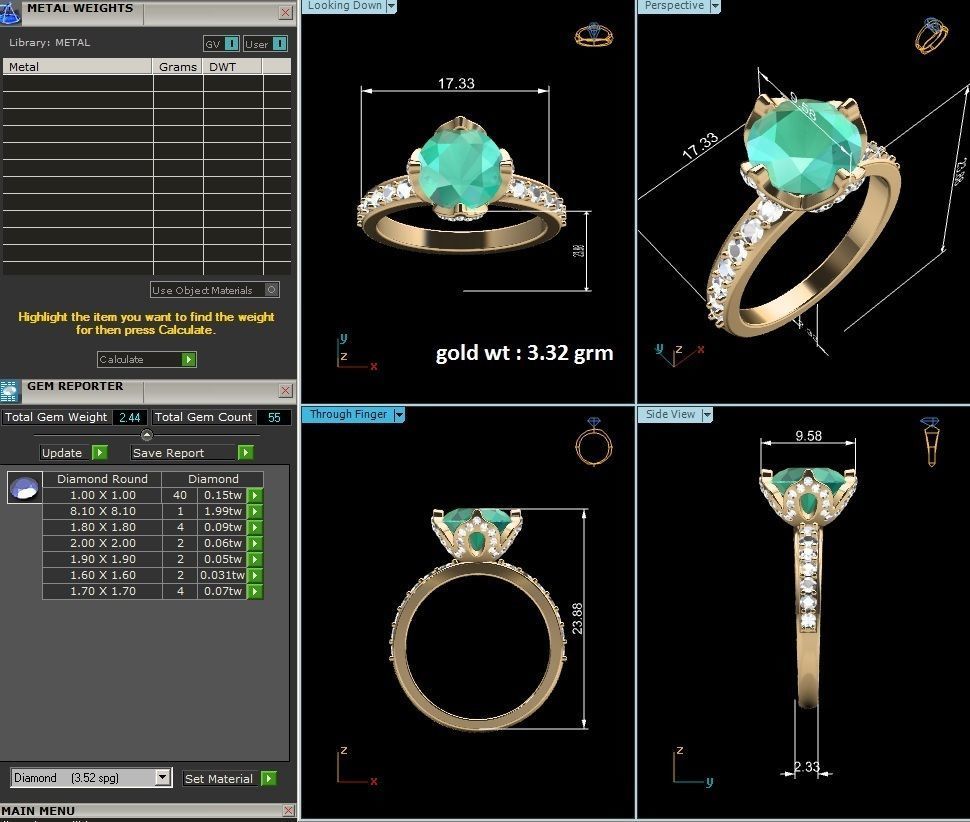The width and height of the screenshot is (970, 822).
Task: Toggle the GV library switch
Action: coord(231,44)
